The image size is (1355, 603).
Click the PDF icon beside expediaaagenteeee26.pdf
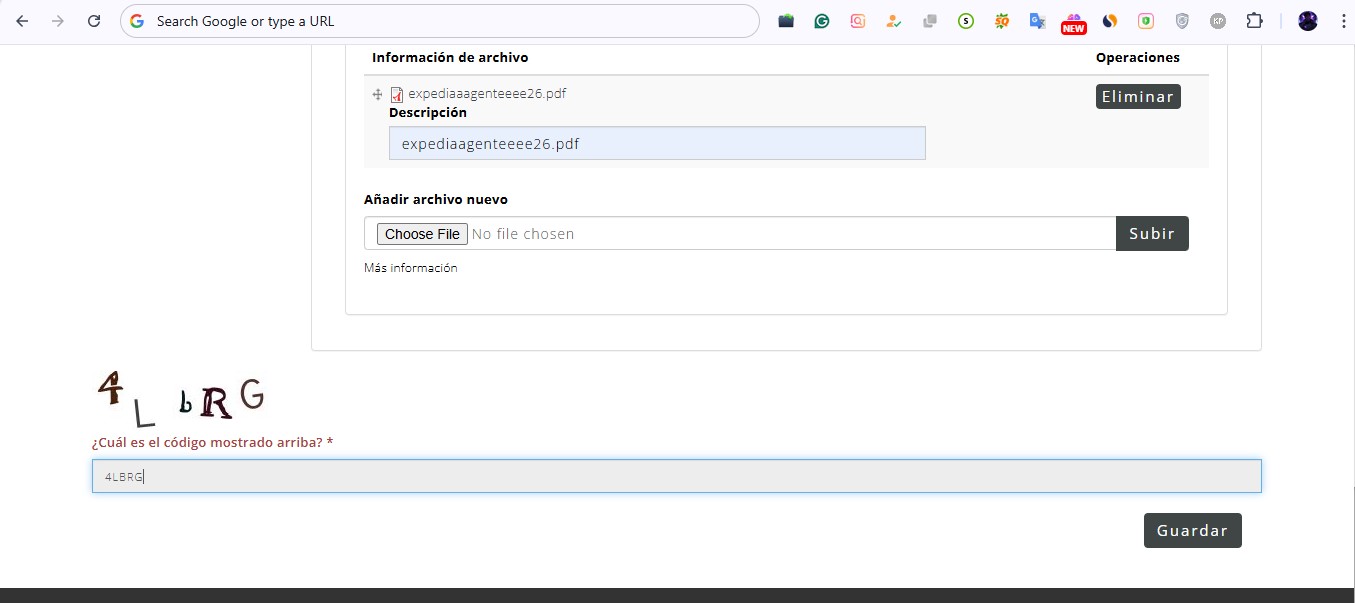pyautogui.click(x=397, y=95)
